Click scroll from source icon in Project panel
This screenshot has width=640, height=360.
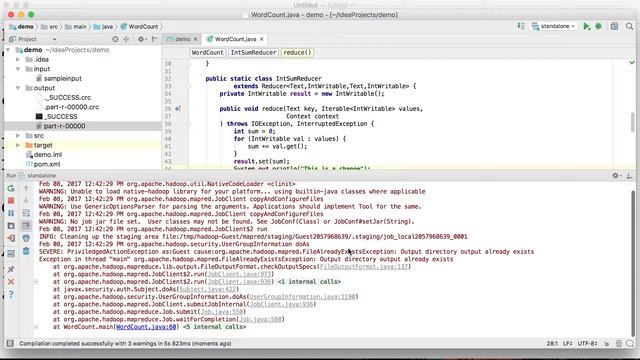click(115, 39)
